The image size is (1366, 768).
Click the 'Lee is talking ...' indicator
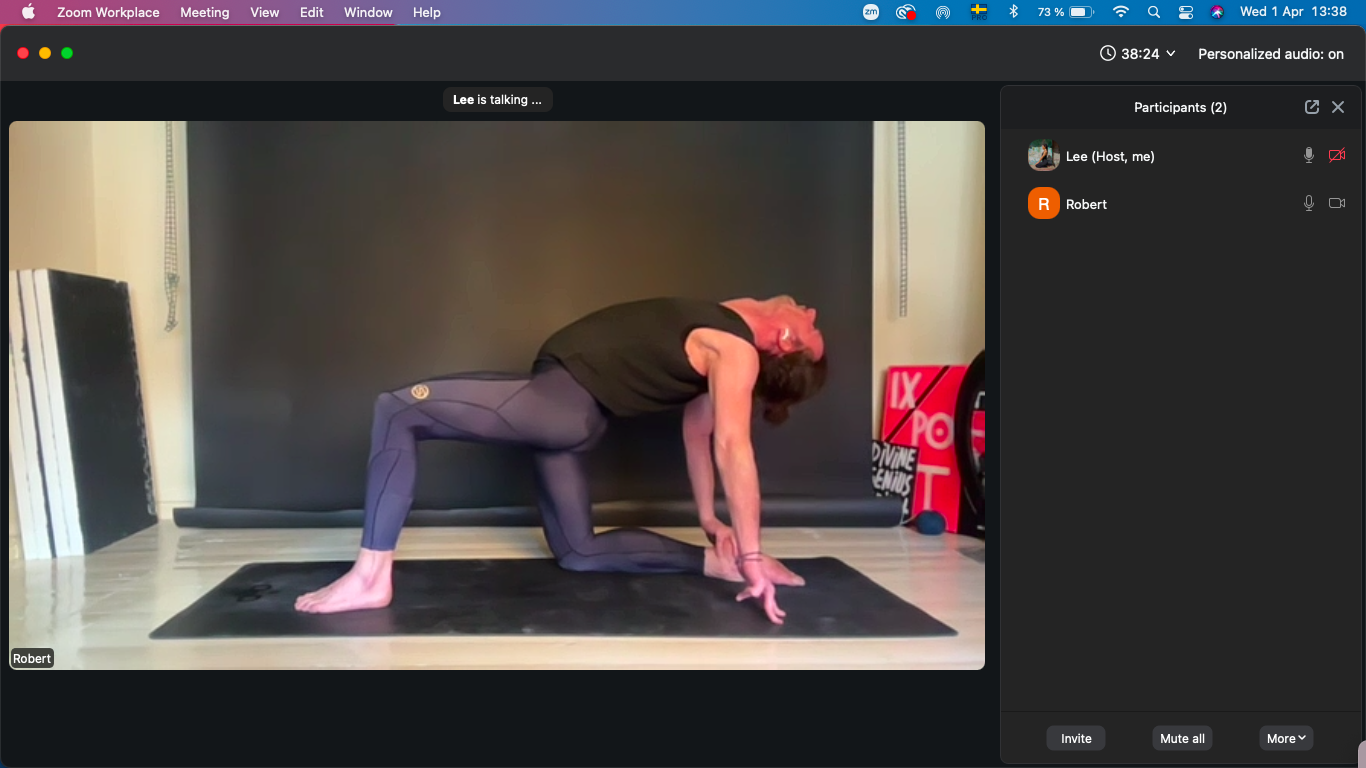click(x=498, y=100)
